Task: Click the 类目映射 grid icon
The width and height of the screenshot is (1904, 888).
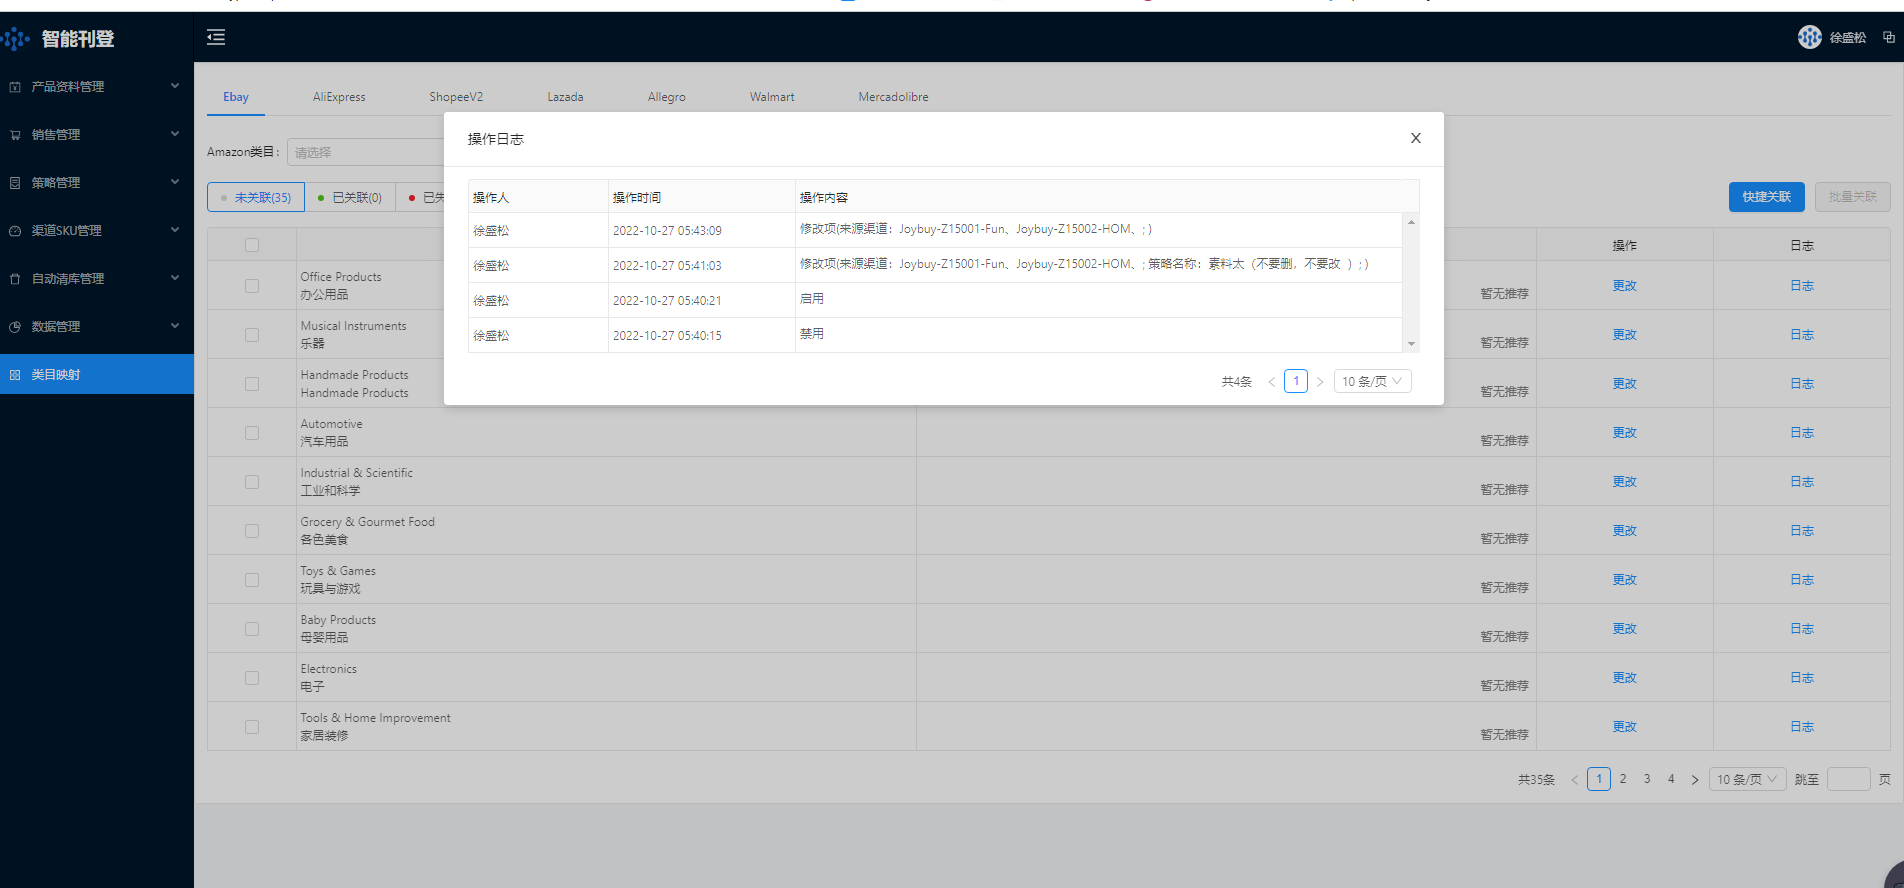Action: 15,375
